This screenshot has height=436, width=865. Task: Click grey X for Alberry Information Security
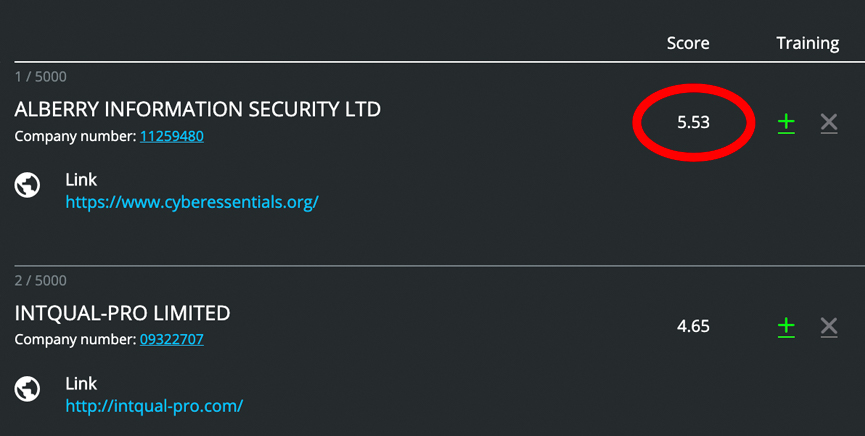tap(829, 123)
